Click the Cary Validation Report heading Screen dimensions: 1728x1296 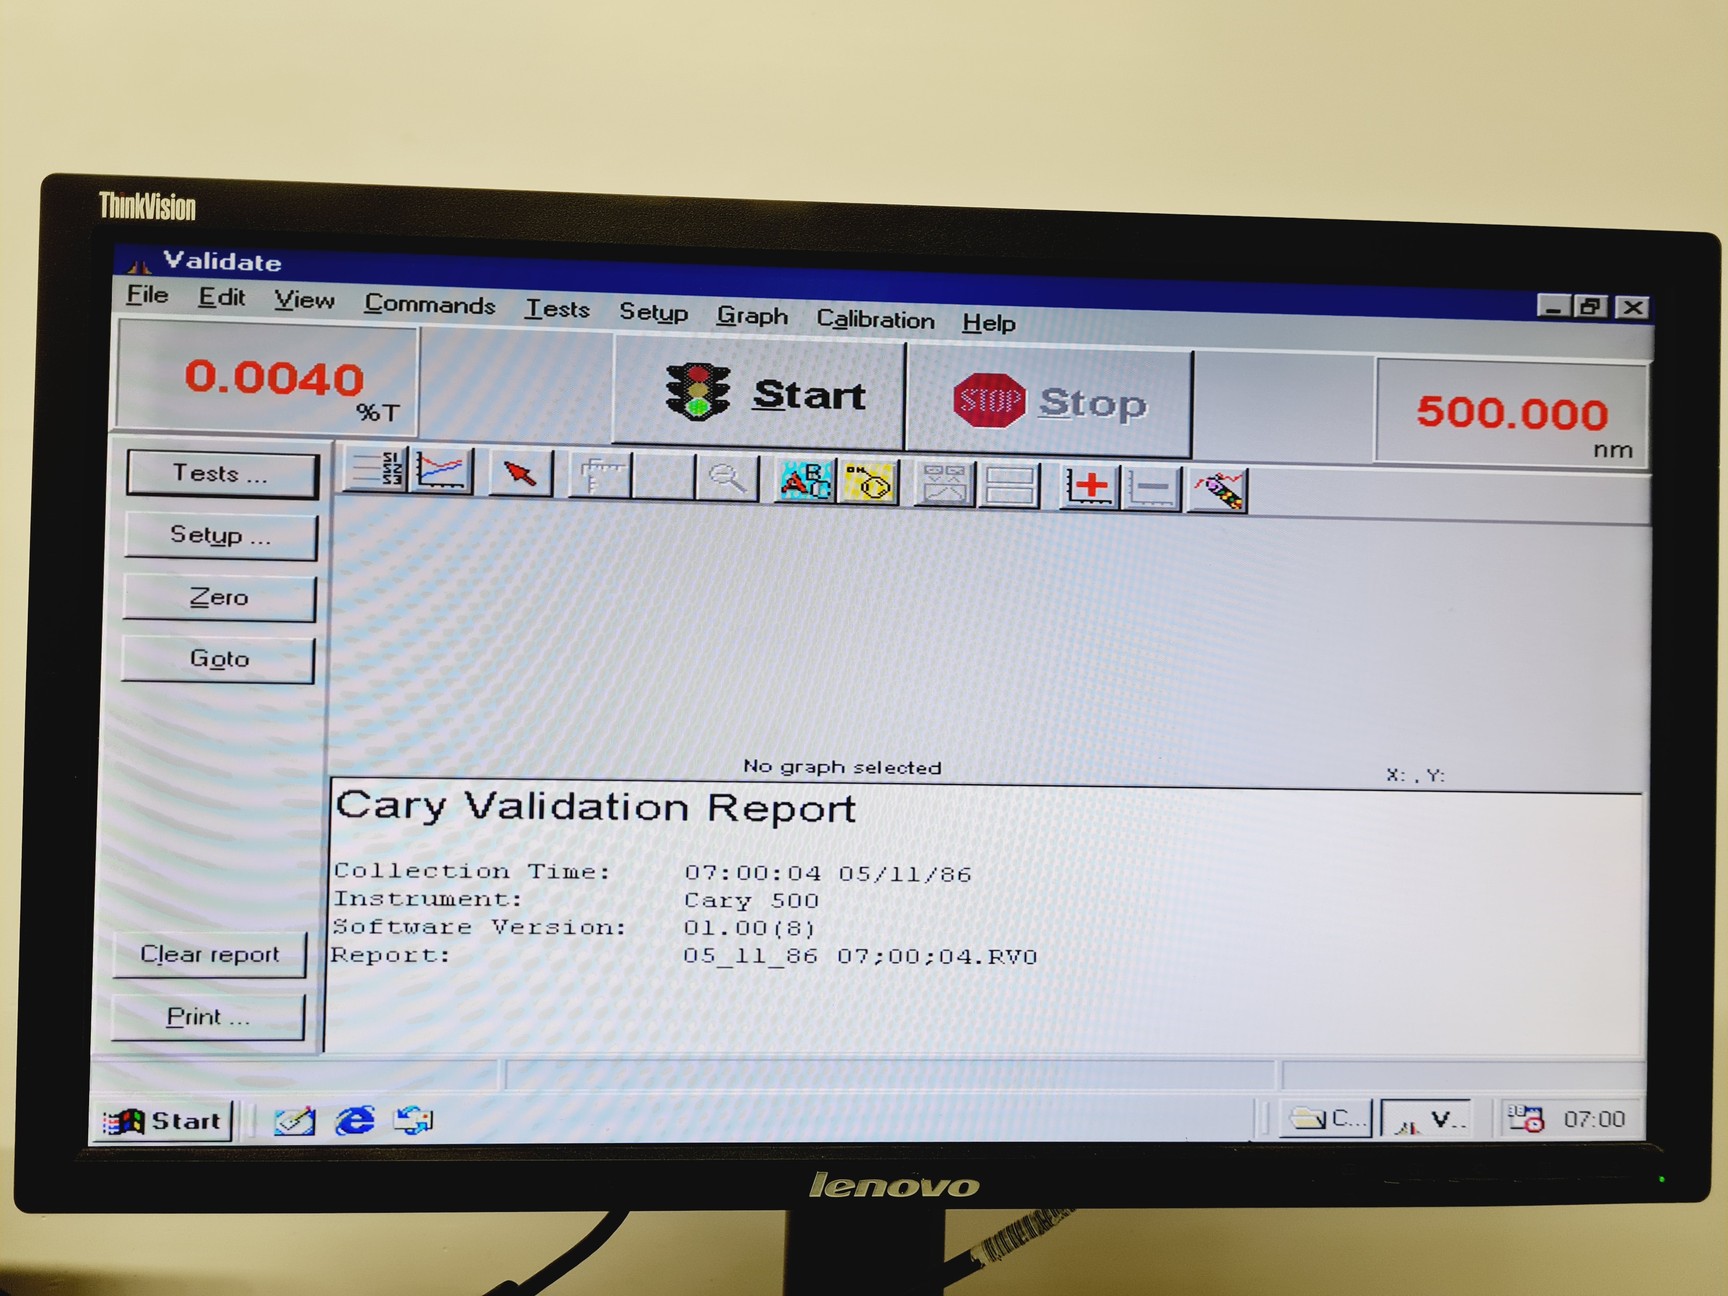(x=595, y=807)
